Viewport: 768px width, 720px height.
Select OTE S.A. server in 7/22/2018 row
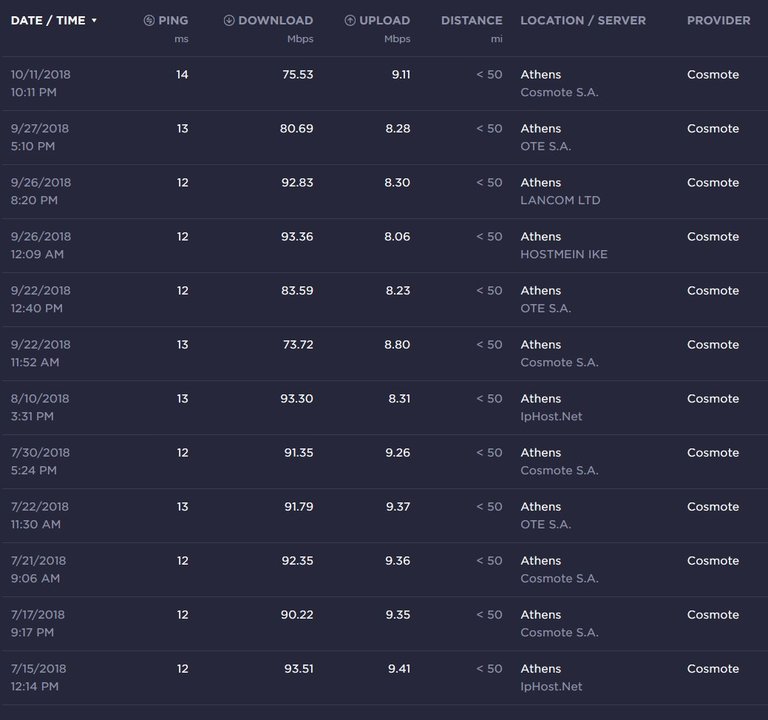[x=546, y=524]
